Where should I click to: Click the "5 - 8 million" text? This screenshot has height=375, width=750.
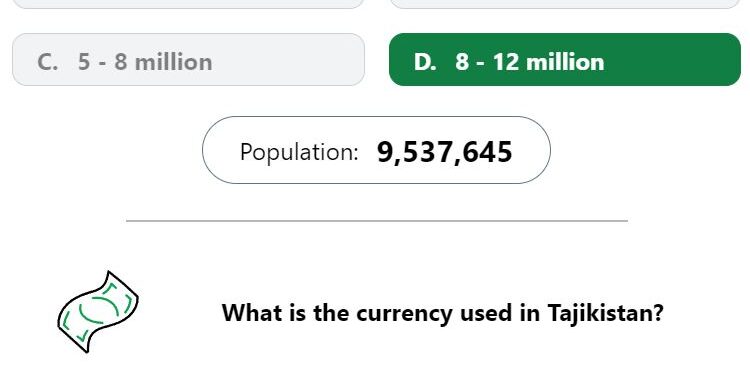pos(145,62)
